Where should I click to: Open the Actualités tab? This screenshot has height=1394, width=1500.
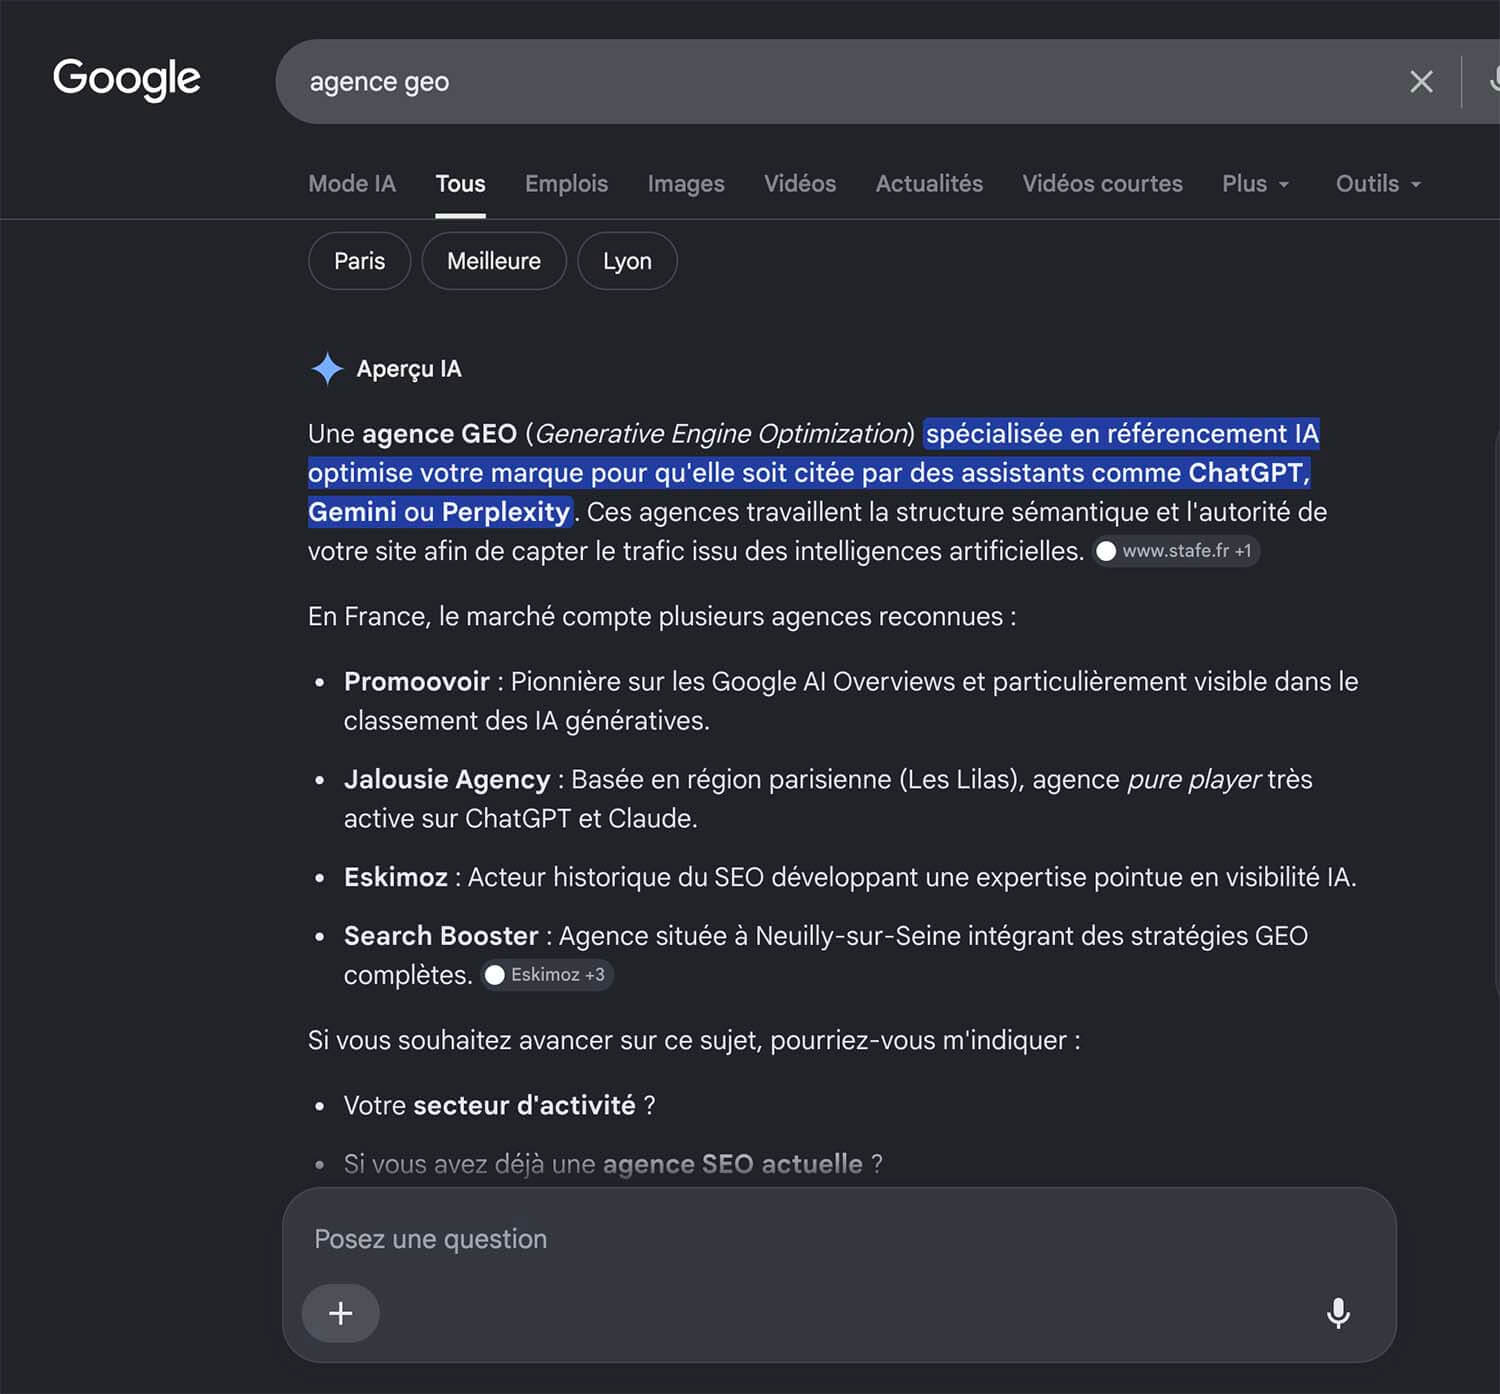929,184
